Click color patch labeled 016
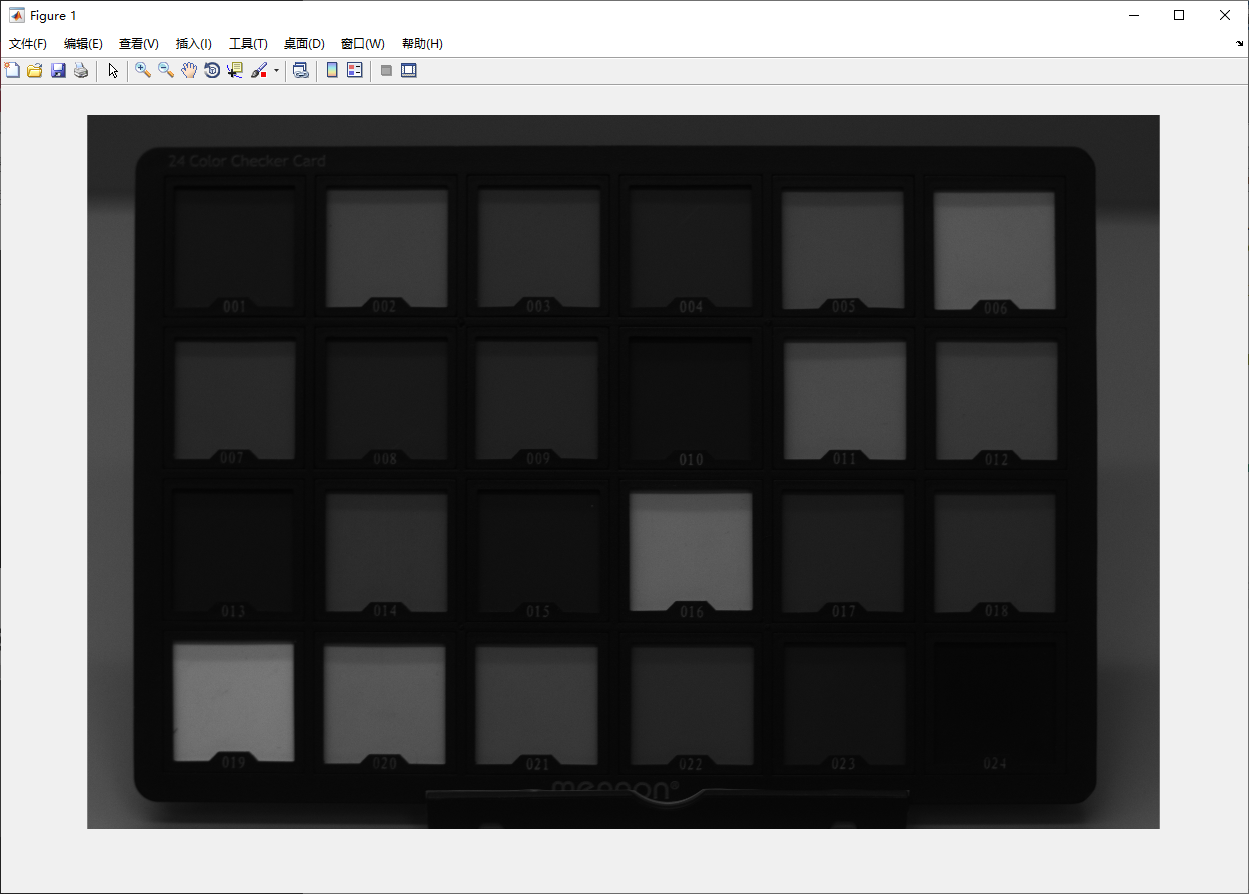 tap(691, 550)
